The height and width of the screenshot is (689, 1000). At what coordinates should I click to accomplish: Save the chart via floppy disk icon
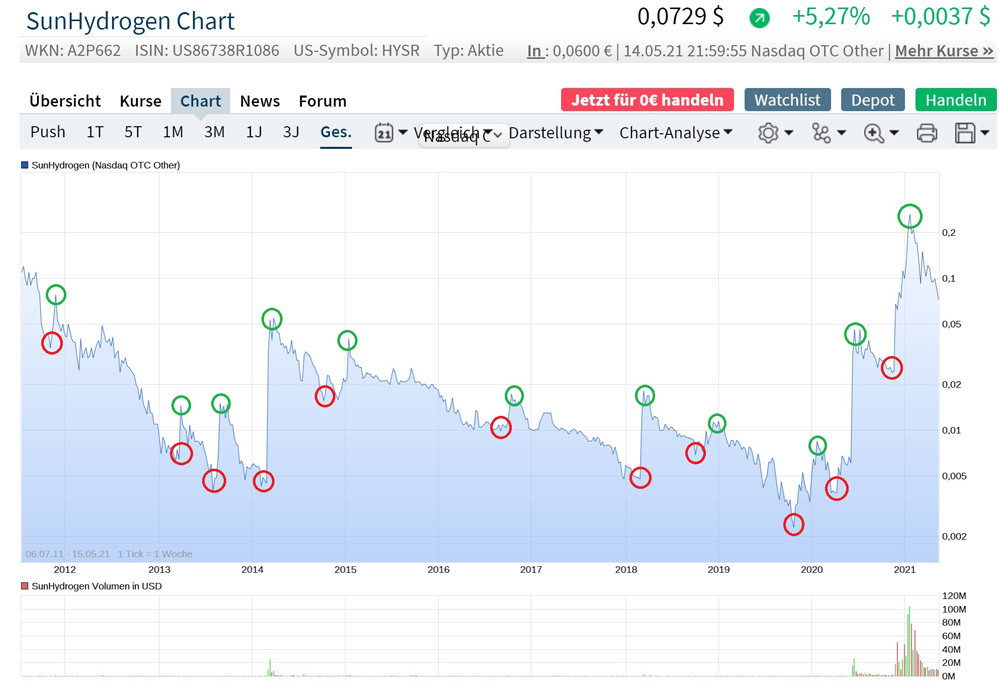(x=965, y=133)
